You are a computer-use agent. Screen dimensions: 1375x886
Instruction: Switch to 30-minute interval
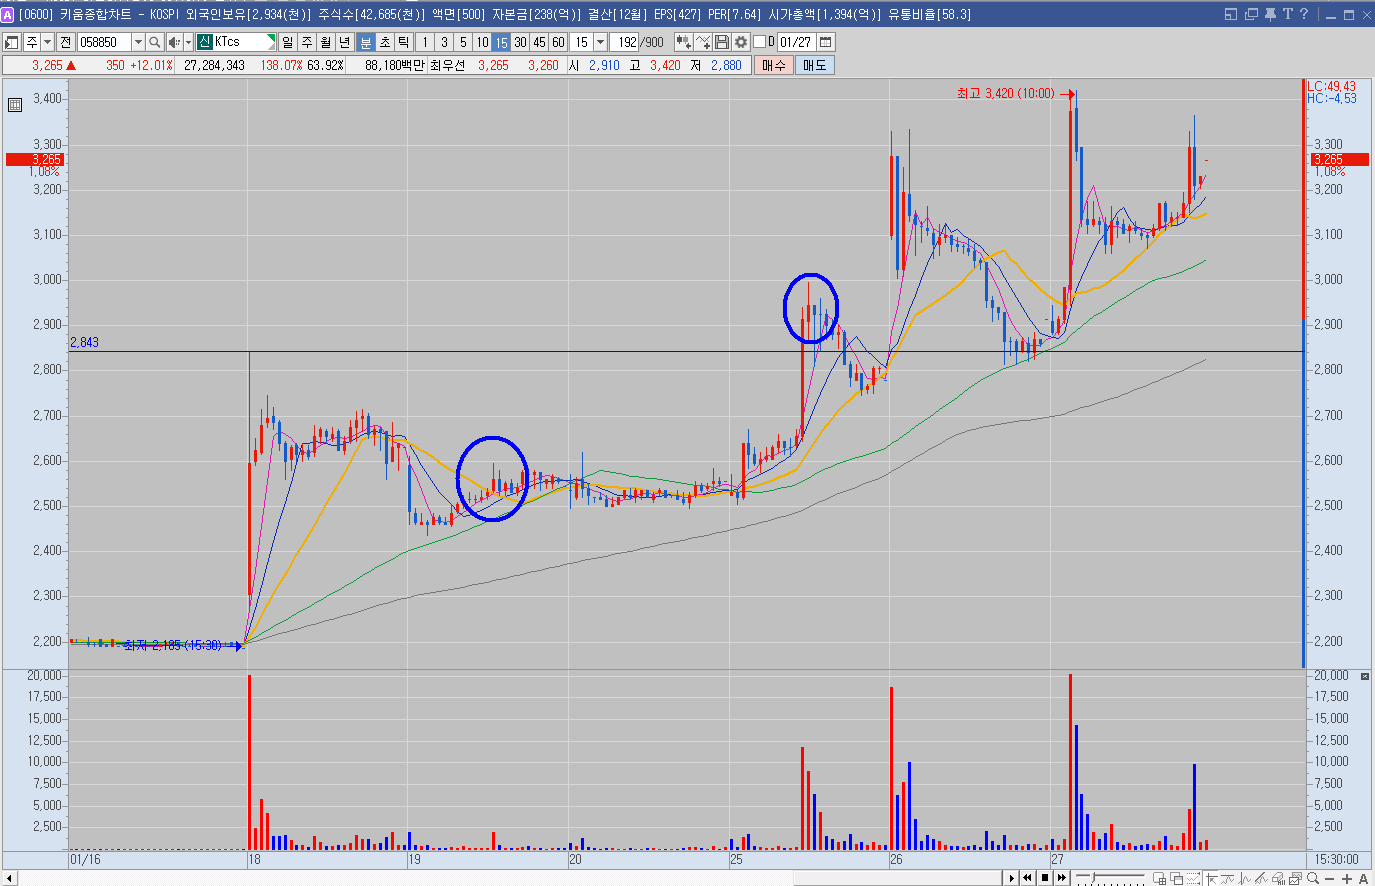(x=520, y=42)
